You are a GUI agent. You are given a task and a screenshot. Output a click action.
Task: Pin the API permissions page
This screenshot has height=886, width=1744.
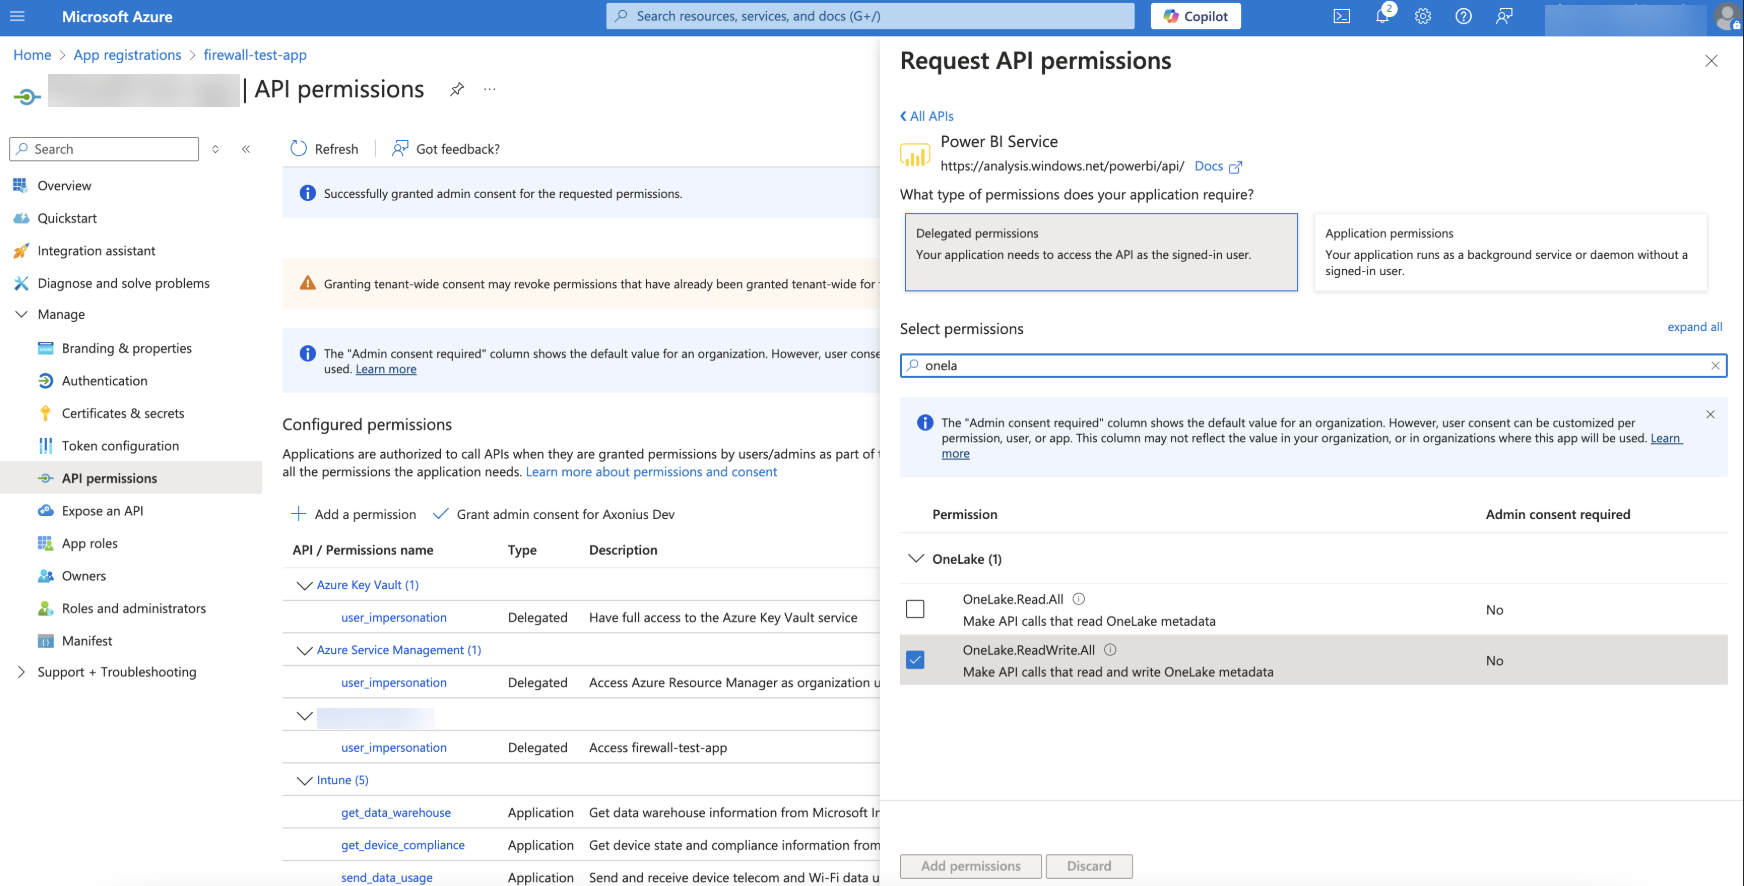click(x=457, y=89)
